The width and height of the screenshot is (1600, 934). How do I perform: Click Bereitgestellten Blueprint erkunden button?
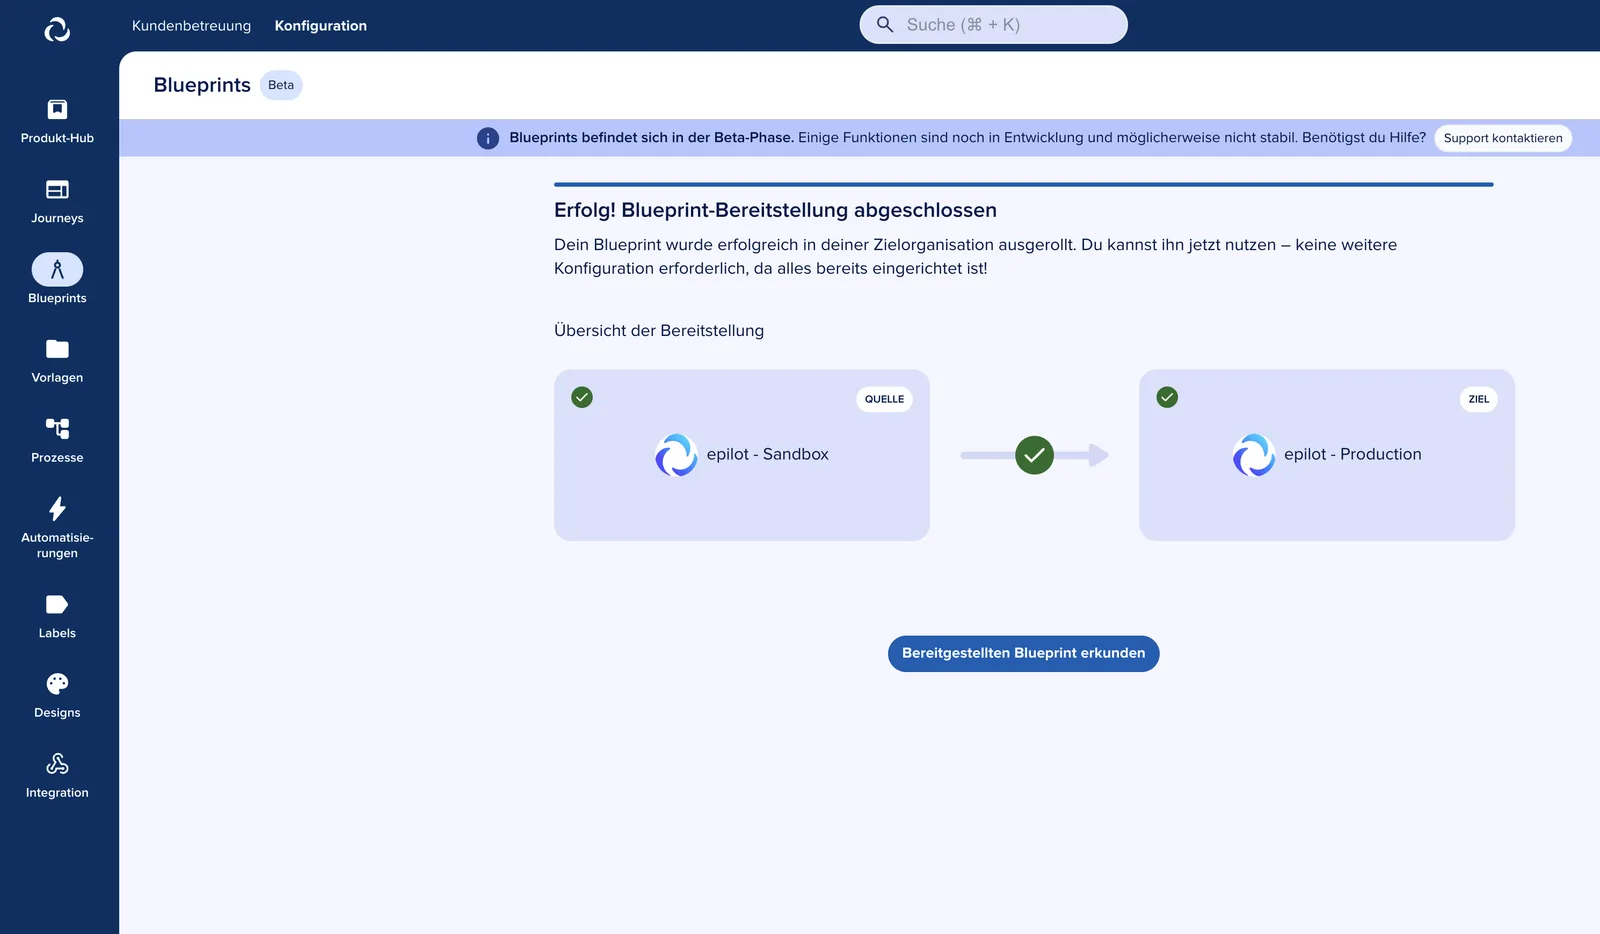[1024, 654]
